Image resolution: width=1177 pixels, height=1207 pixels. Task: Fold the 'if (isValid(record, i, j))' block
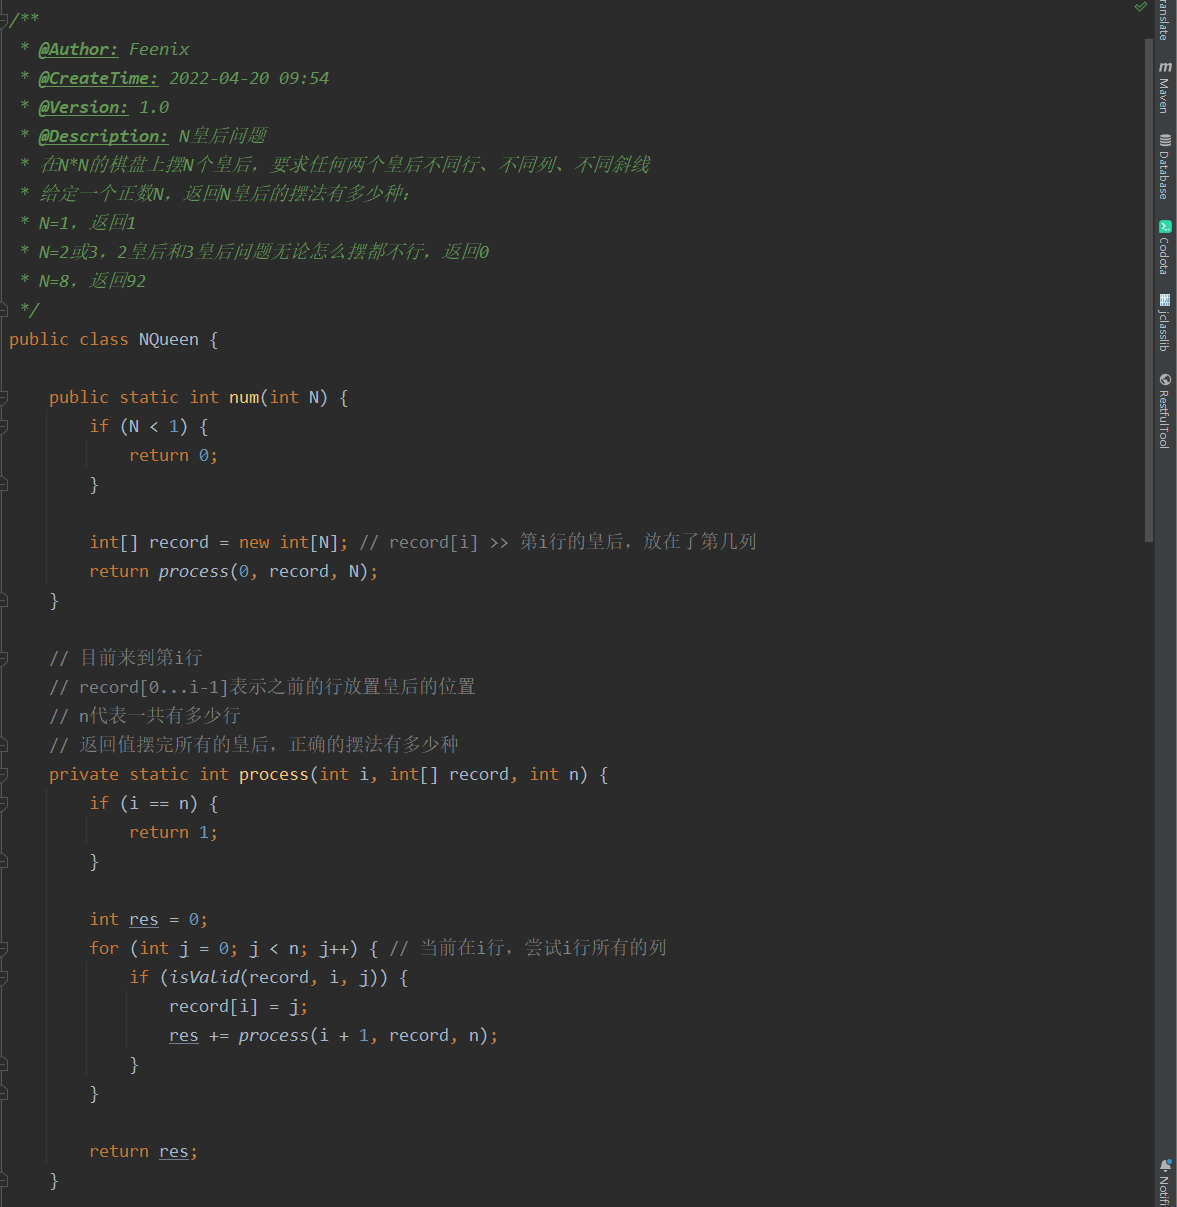click(x=4, y=977)
